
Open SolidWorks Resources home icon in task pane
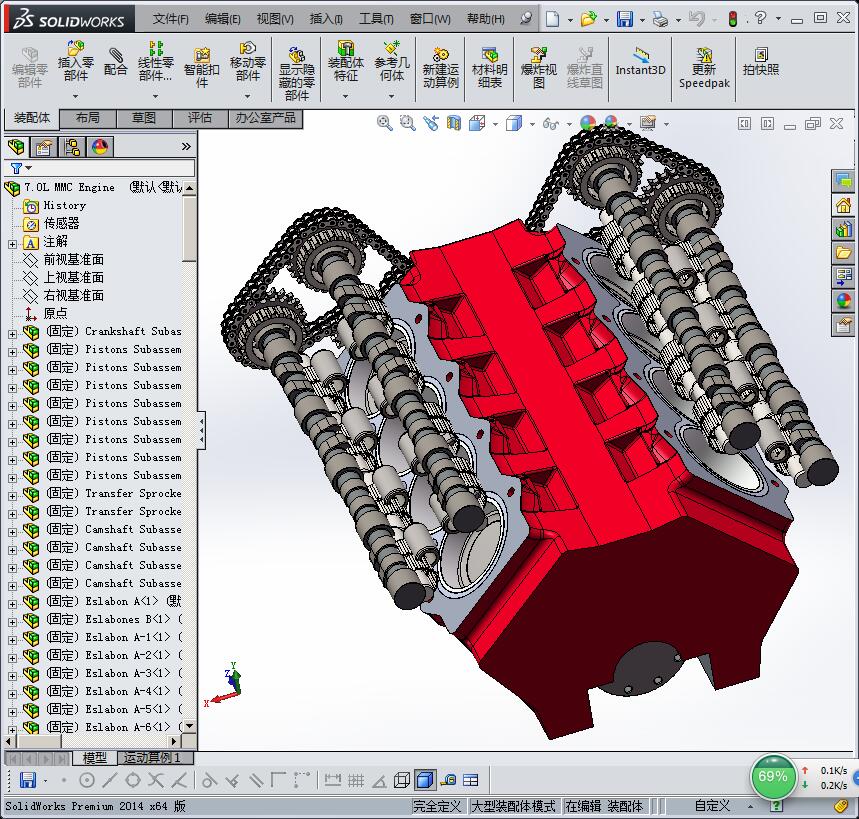tap(843, 205)
